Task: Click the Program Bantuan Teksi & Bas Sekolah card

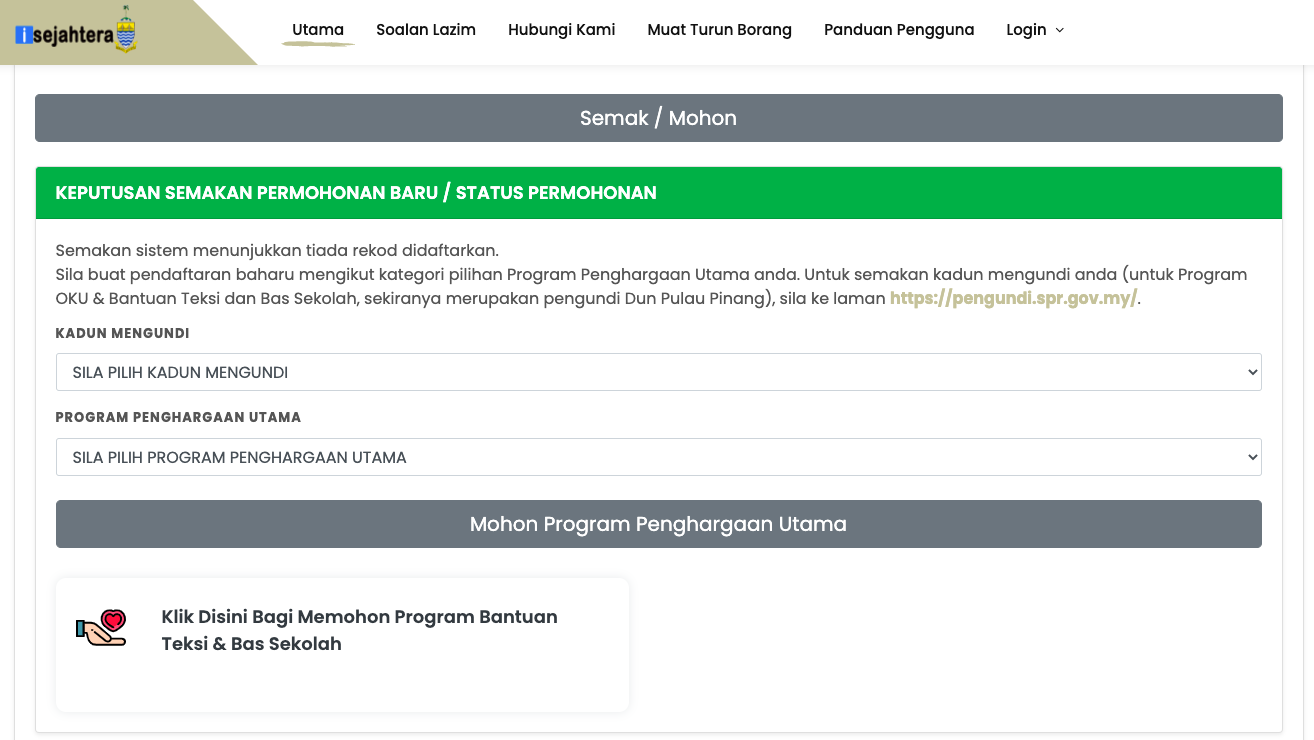Action: [342, 644]
